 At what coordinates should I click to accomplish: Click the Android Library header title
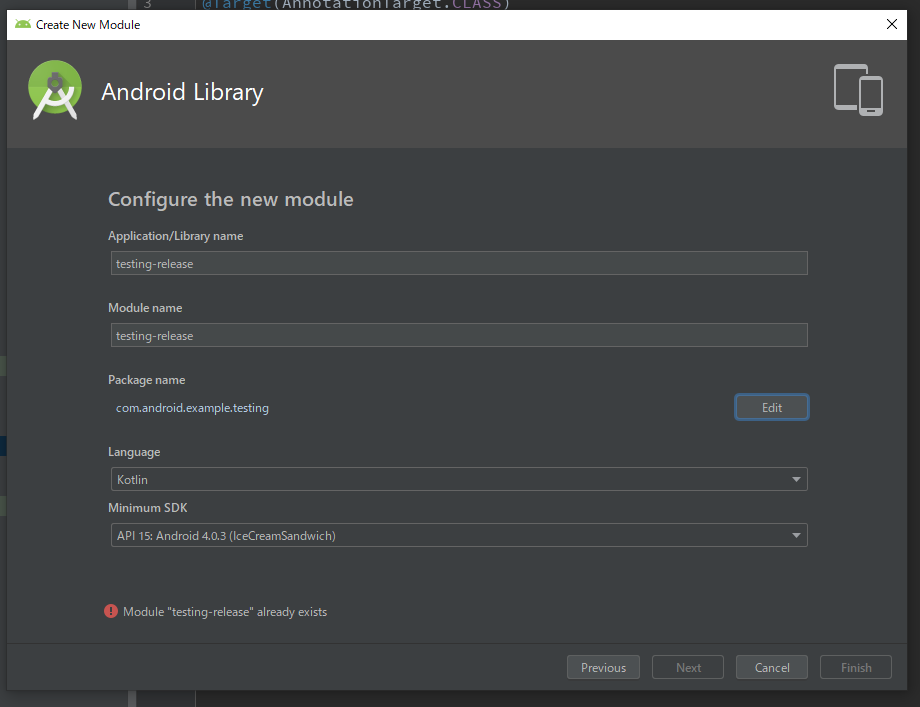[182, 91]
